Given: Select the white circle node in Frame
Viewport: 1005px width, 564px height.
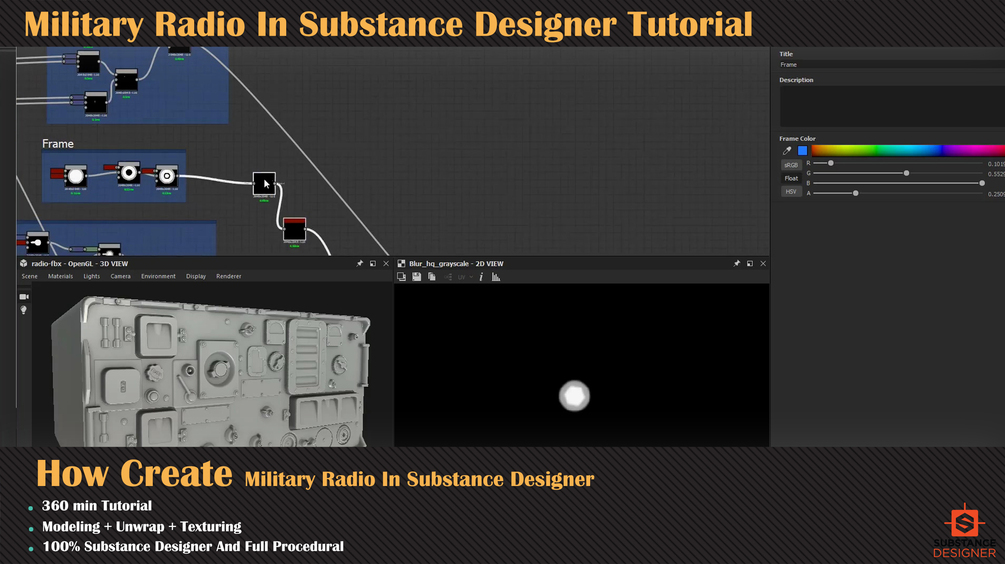Looking at the screenshot, I should 76,176.
